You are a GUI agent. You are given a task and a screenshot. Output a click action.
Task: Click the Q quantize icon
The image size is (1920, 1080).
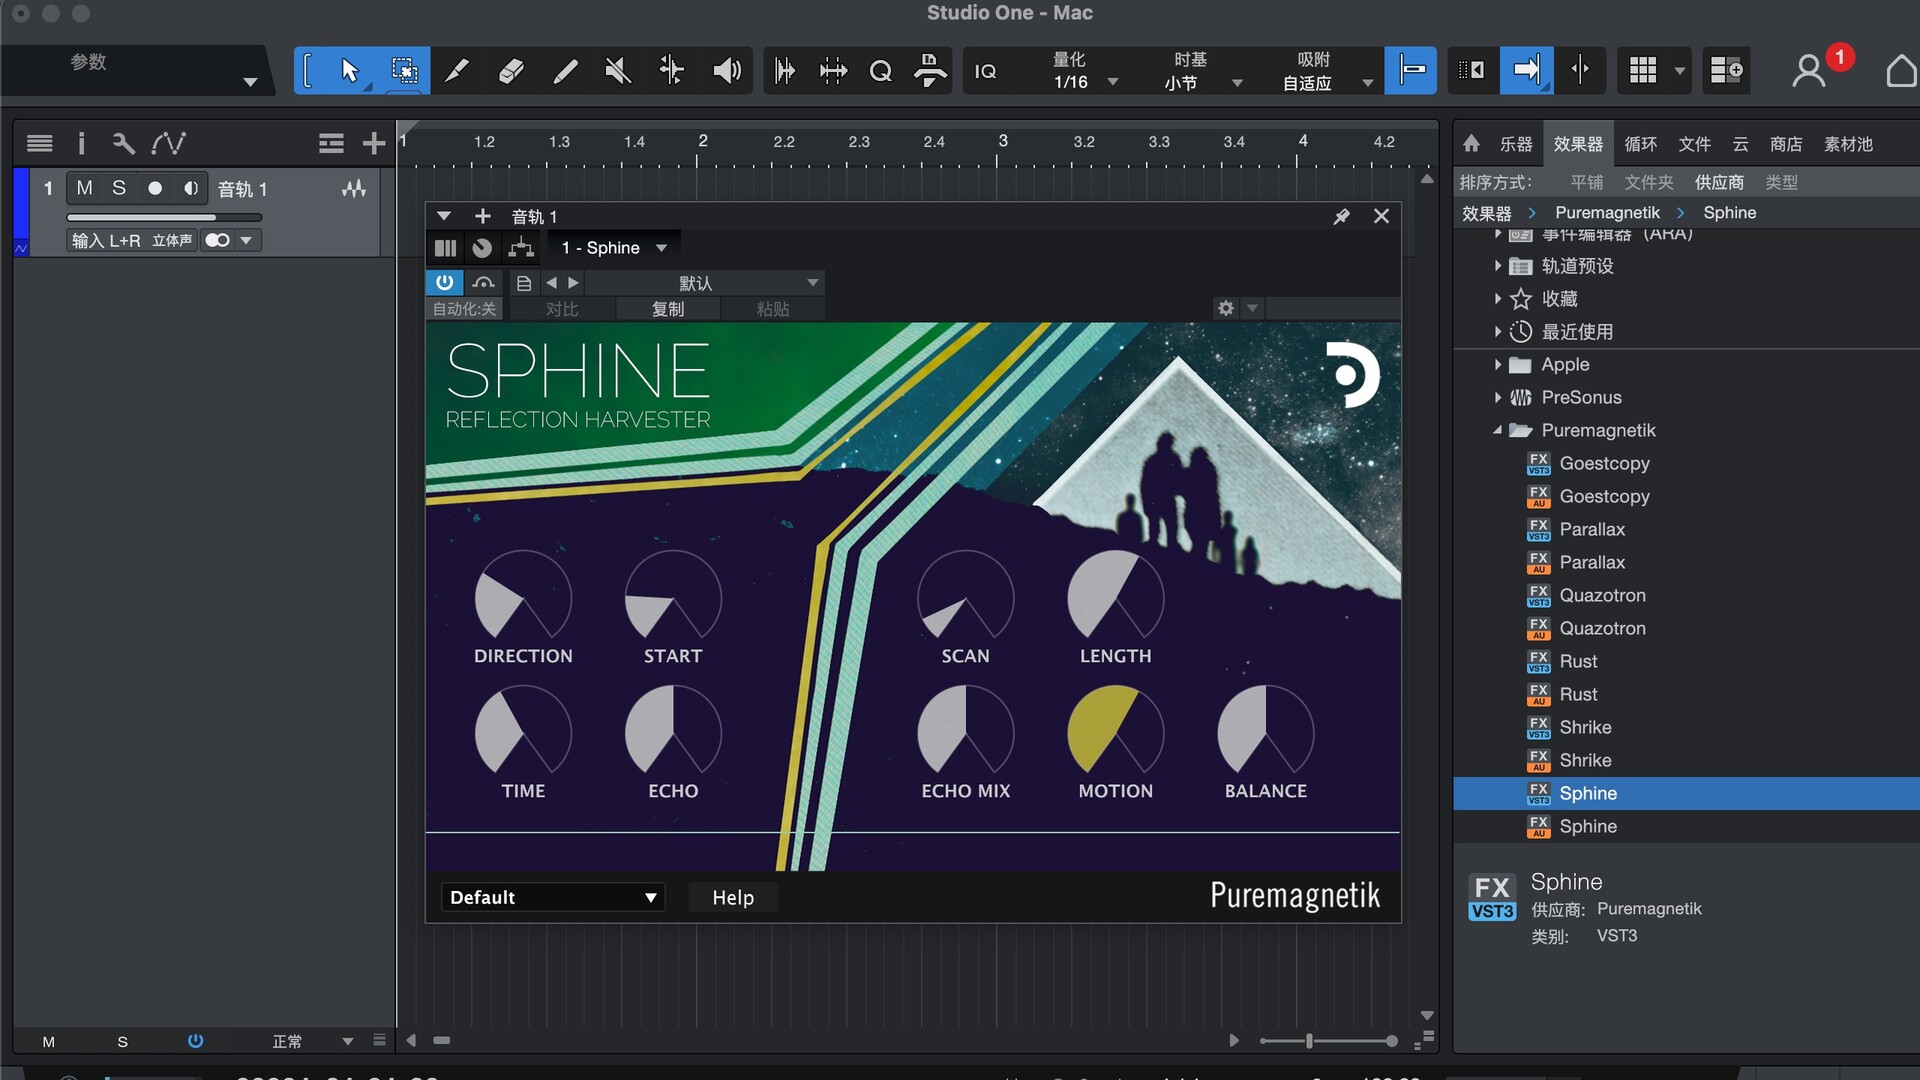pos(880,71)
